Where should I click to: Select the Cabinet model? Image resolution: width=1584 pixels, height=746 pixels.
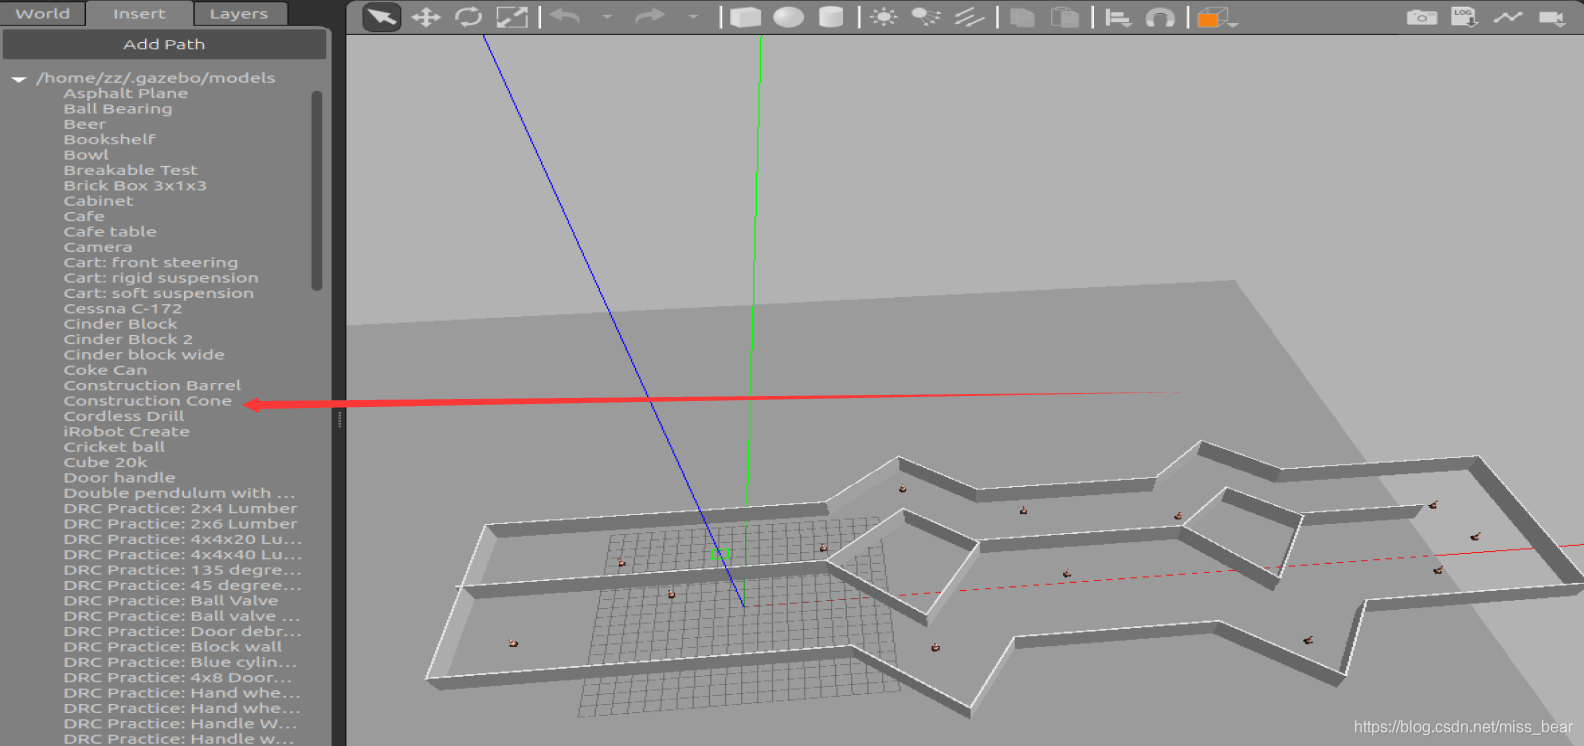pyautogui.click(x=98, y=201)
